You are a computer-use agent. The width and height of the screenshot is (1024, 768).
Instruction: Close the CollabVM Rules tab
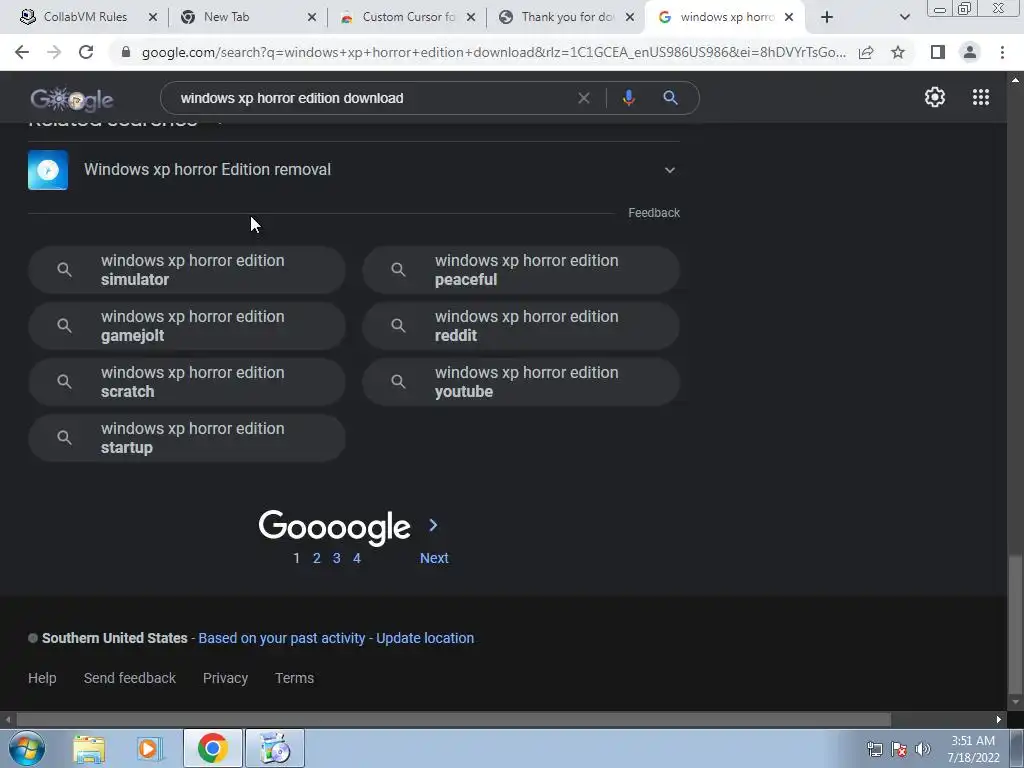tap(153, 17)
